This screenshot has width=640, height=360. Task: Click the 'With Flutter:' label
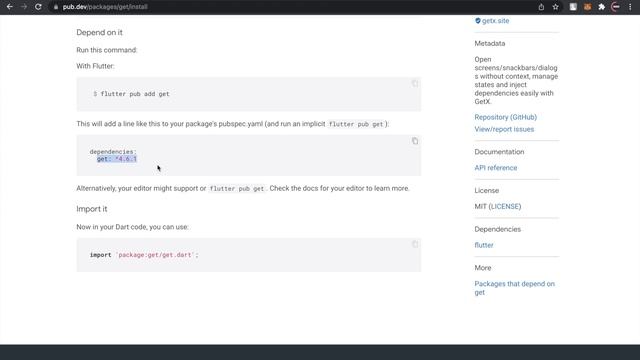pos(95,66)
